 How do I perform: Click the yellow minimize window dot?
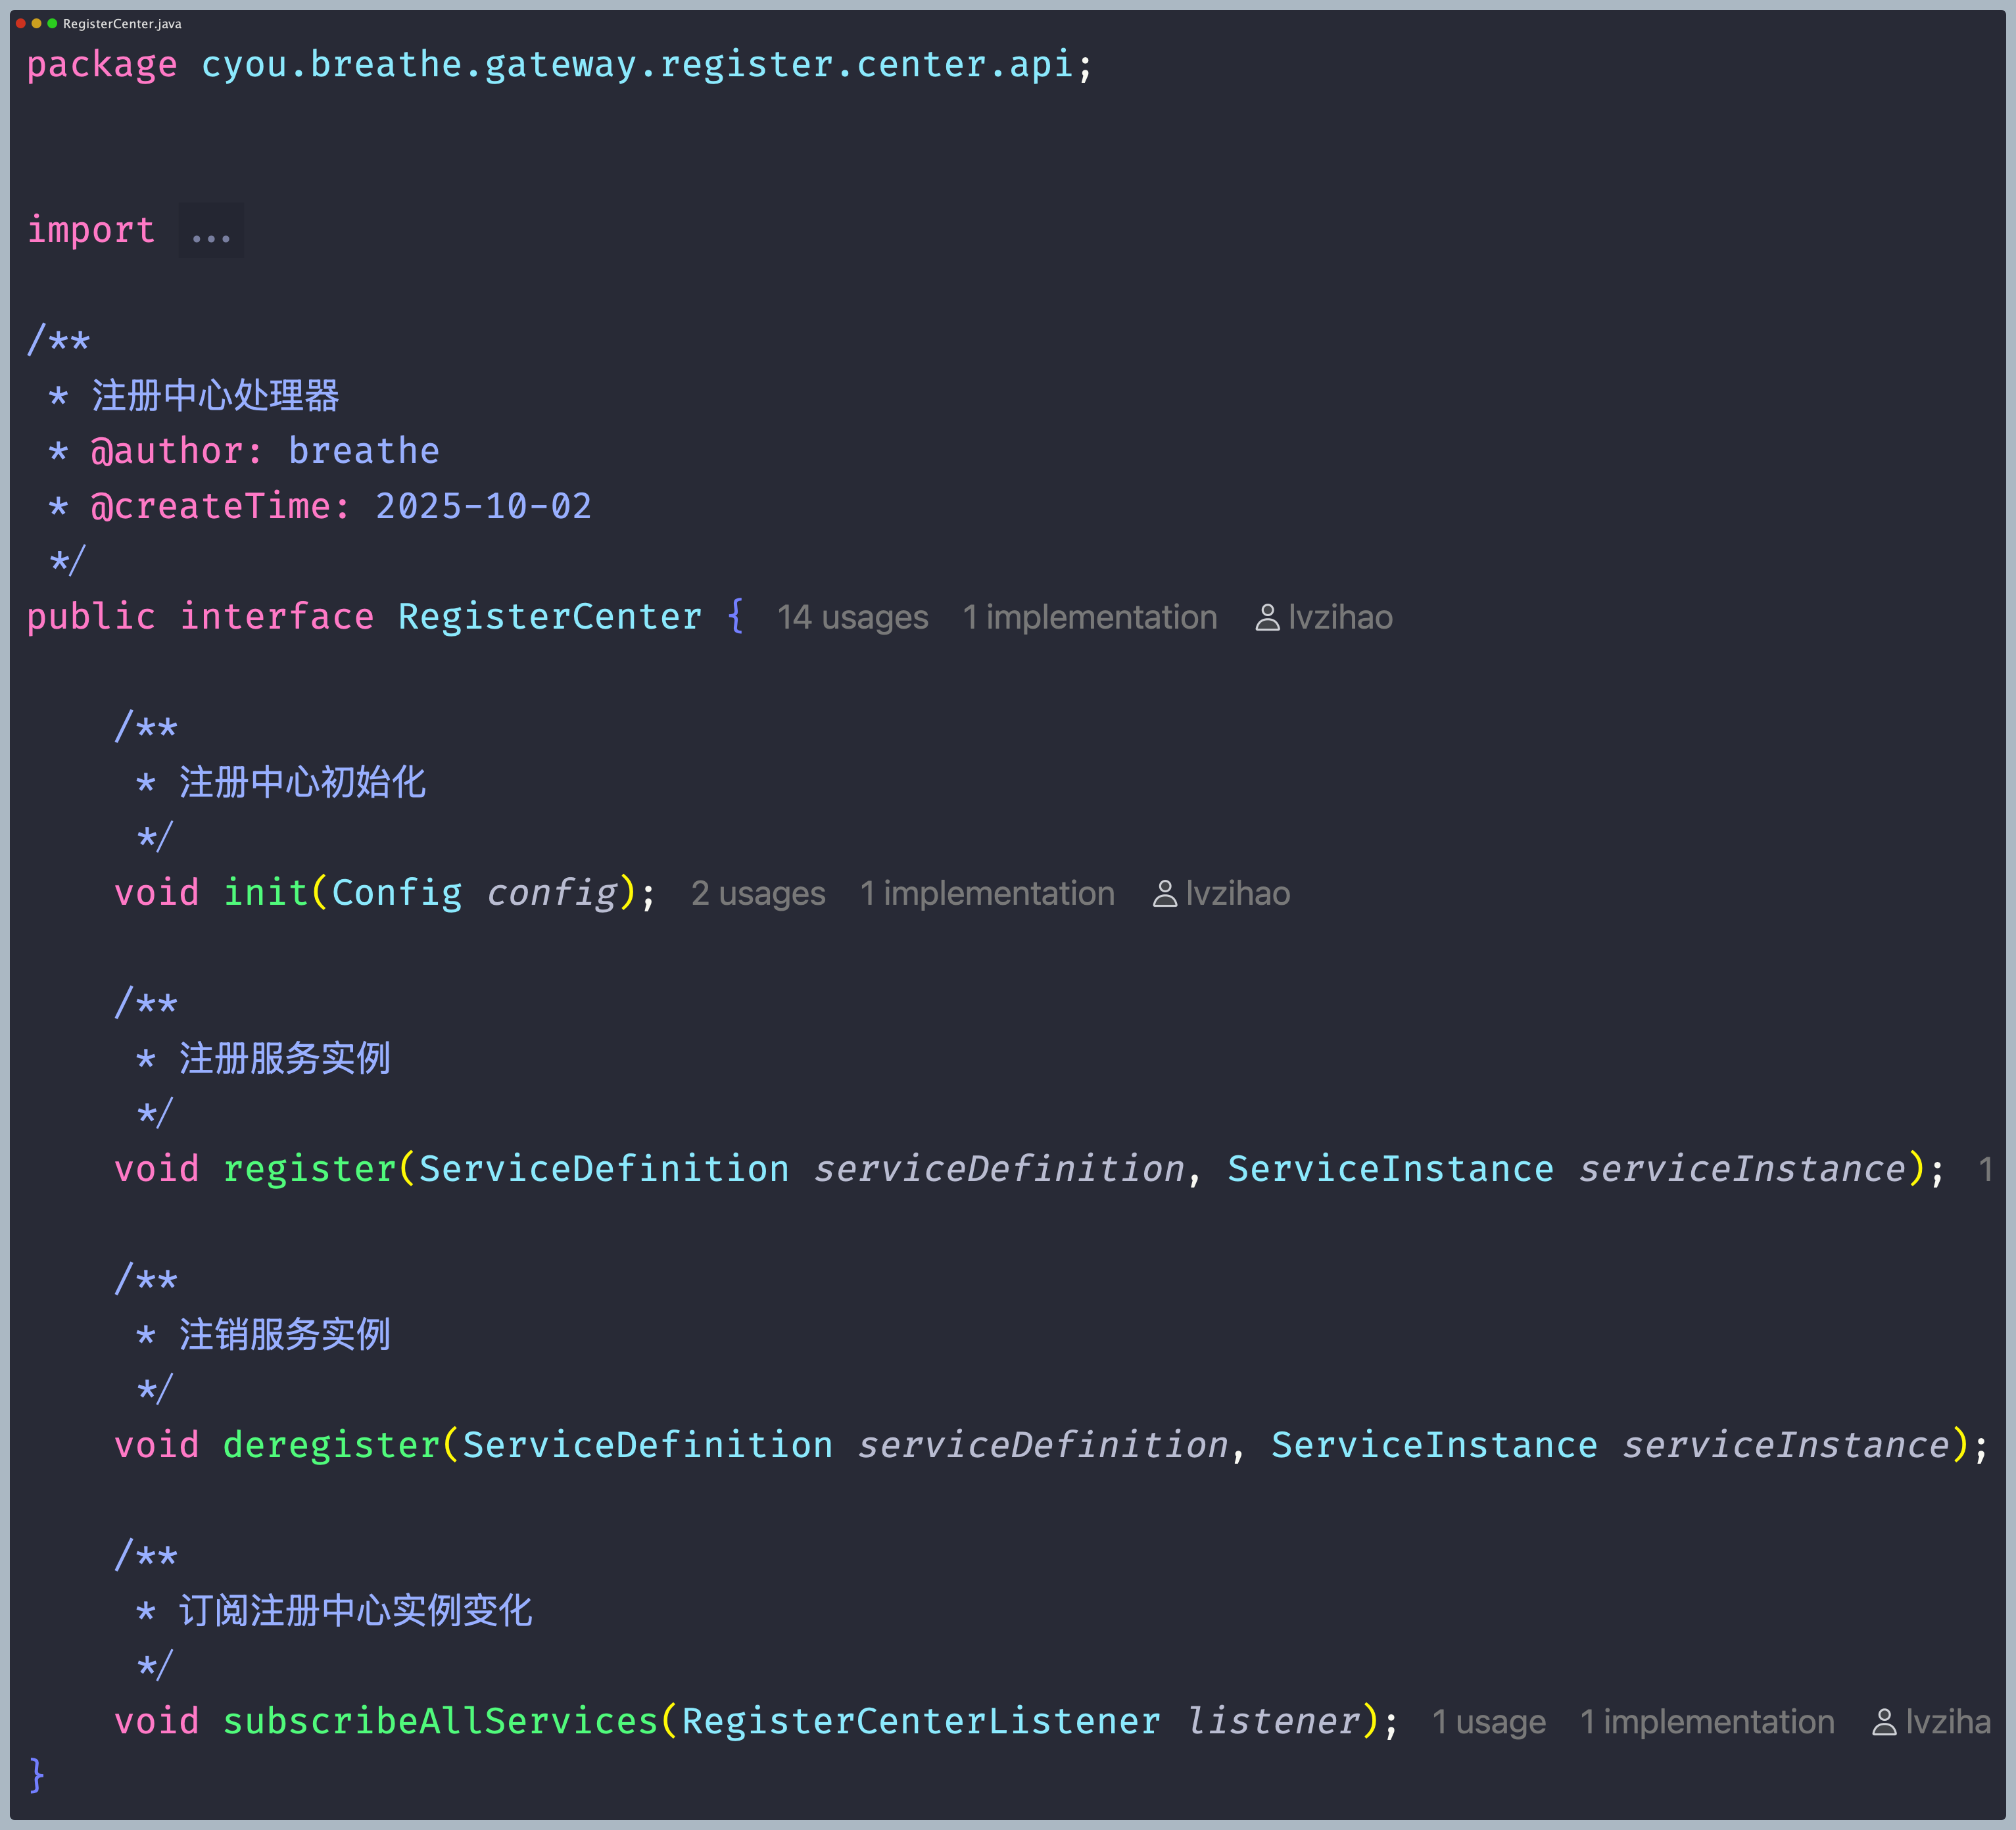[37, 23]
